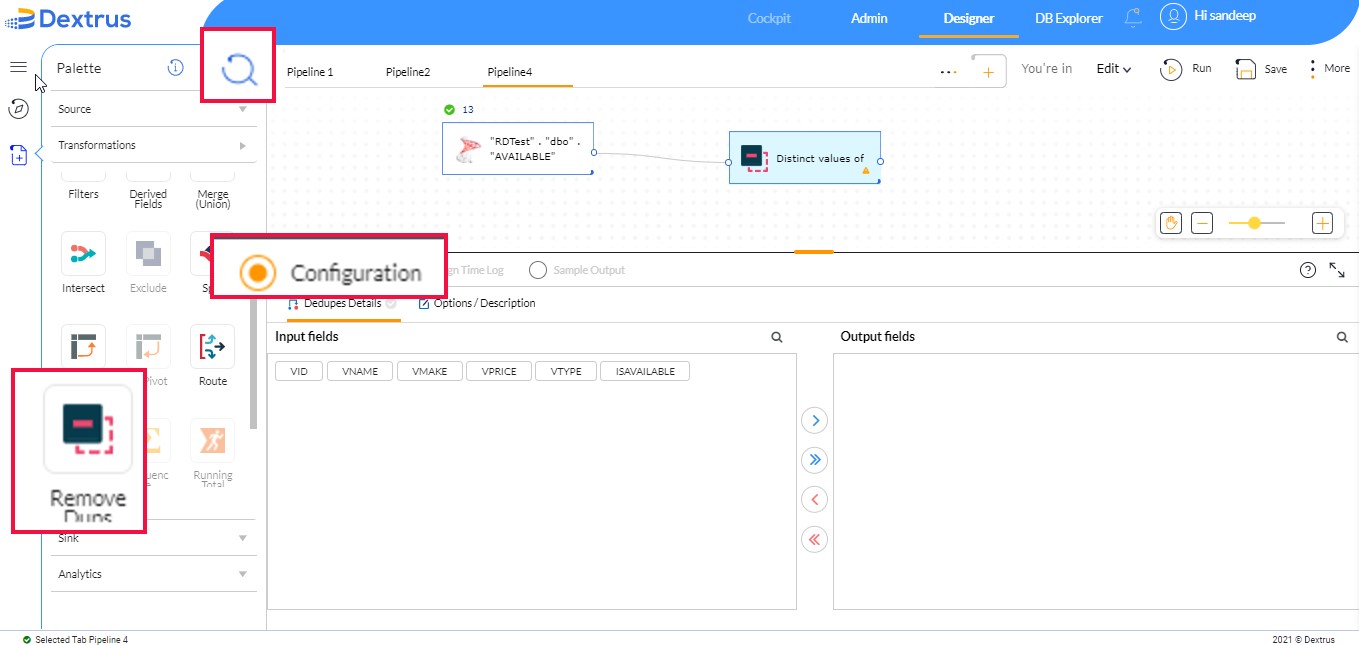Select the VID input field chip
Viewport: 1359px width, 645px height.
pos(299,371)
